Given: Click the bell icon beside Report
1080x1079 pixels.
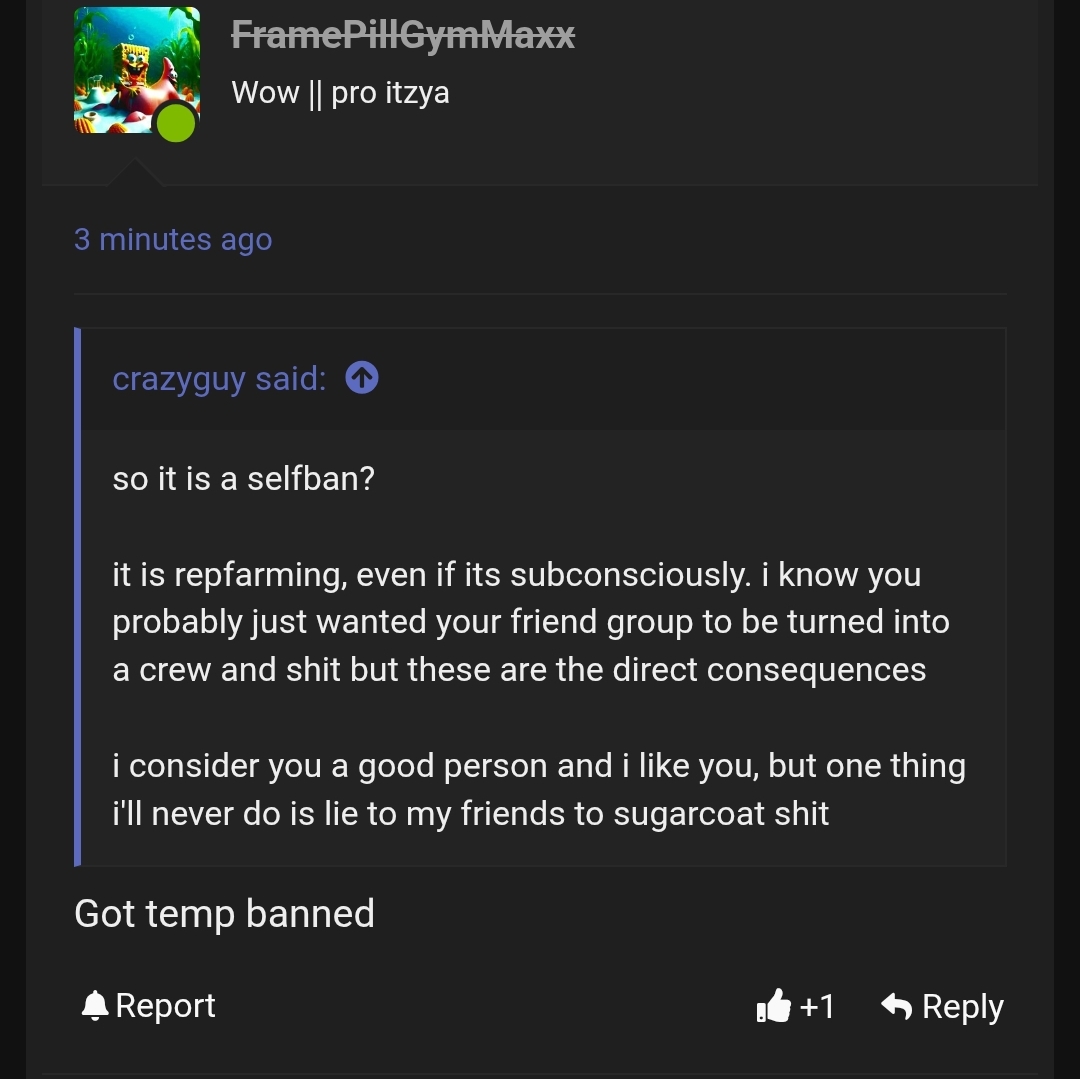Looking at the screenshot, I should click(94, 1005).
